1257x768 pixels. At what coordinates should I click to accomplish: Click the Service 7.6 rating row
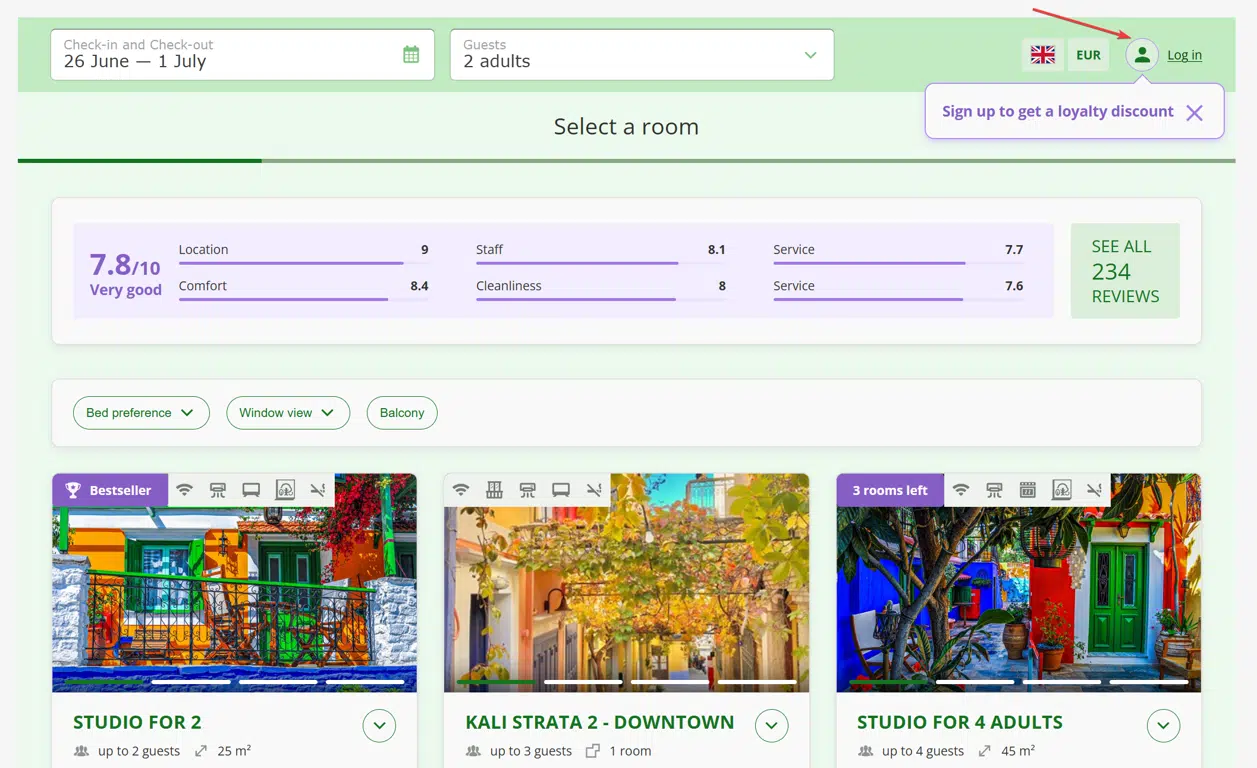[x=898, y=290]
